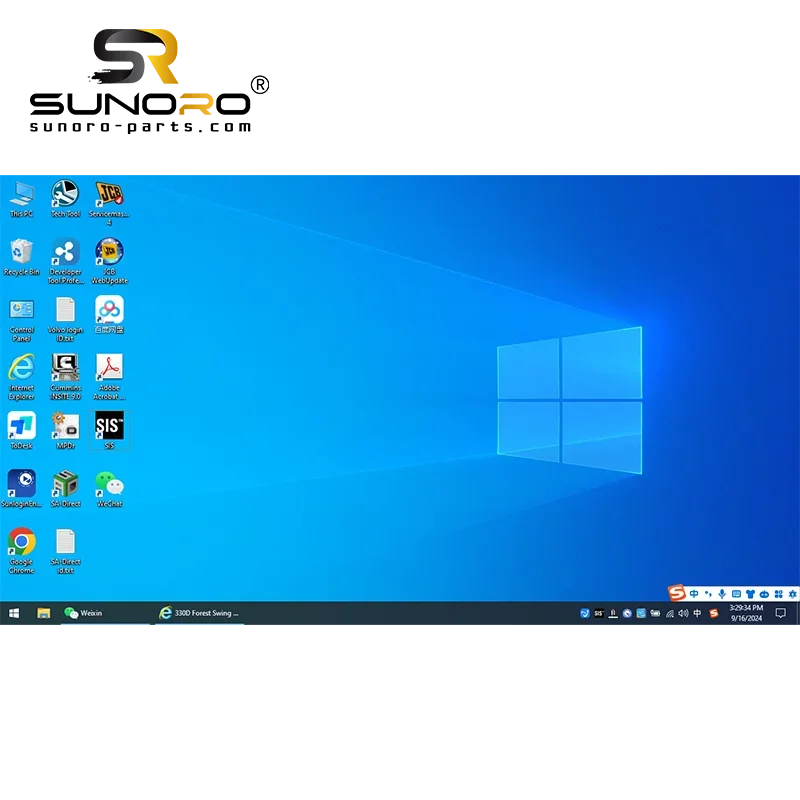Open the Tech Tool shortcut
800x800 pixels.
[65, 200]
